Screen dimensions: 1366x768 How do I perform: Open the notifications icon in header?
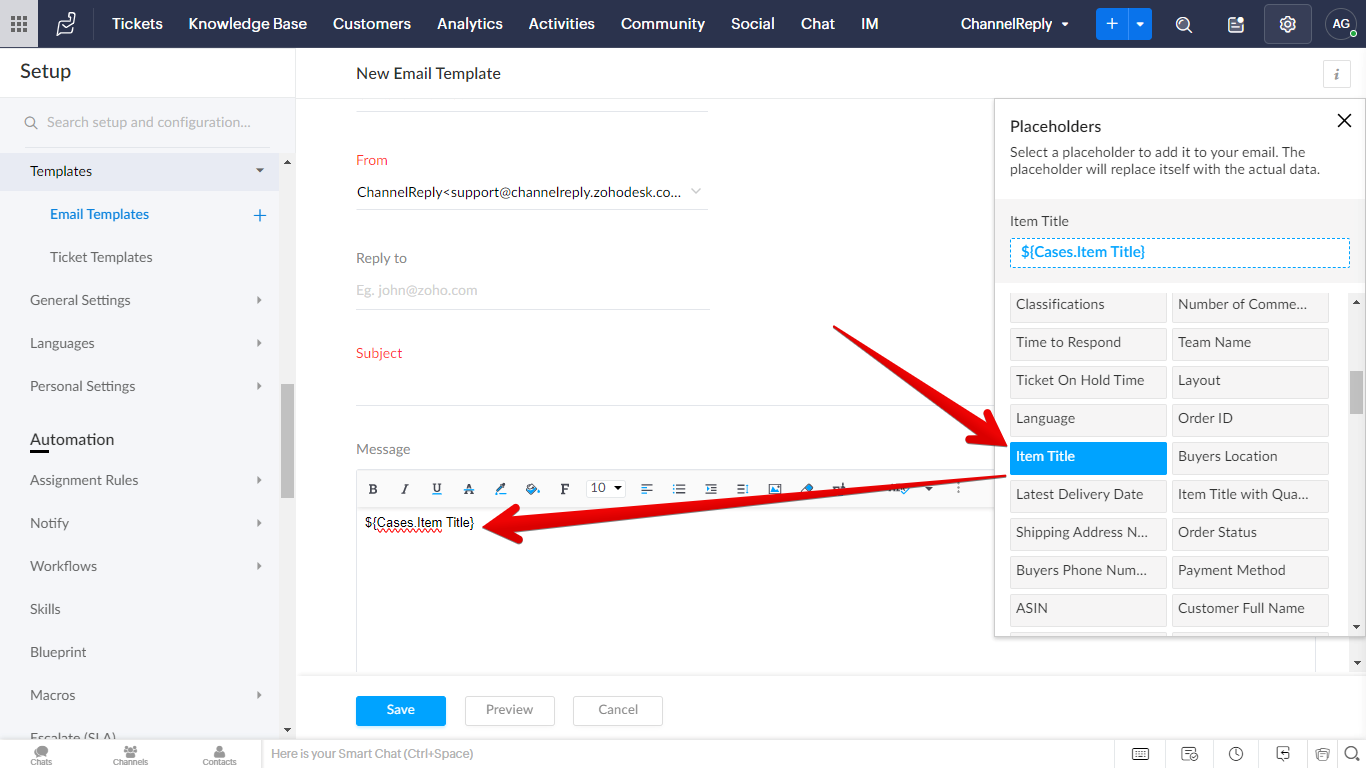pyautogui.click(x=1236, y=25)
